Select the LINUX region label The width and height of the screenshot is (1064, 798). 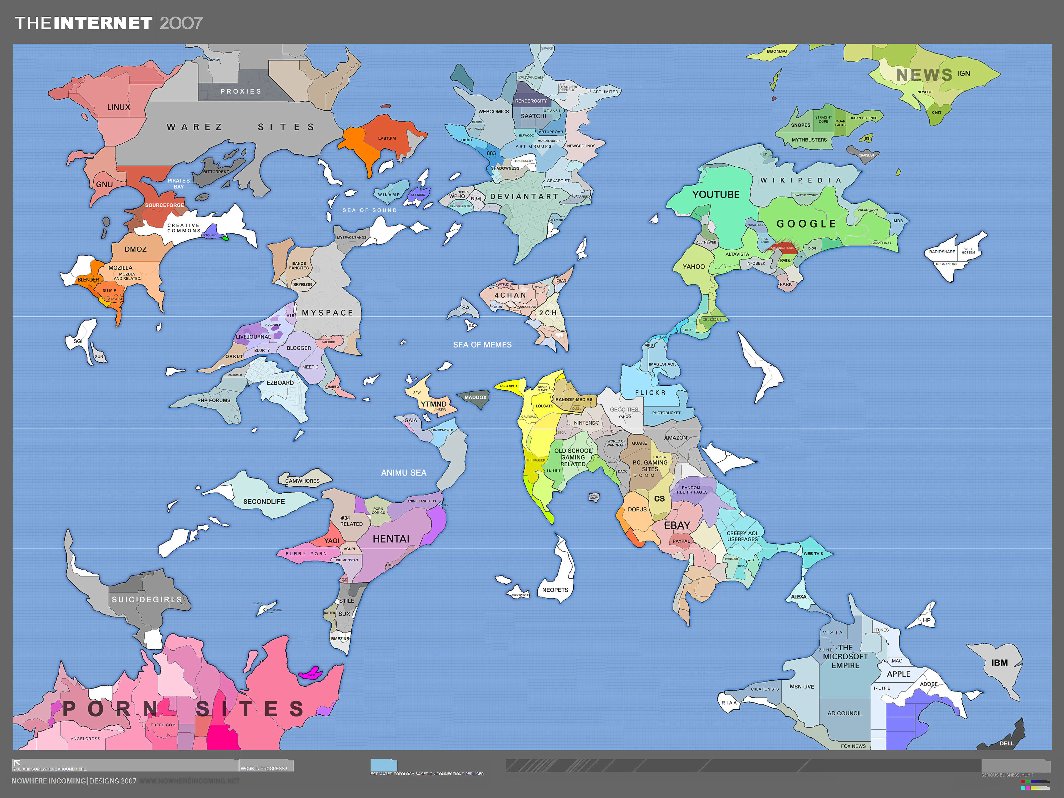119,107
